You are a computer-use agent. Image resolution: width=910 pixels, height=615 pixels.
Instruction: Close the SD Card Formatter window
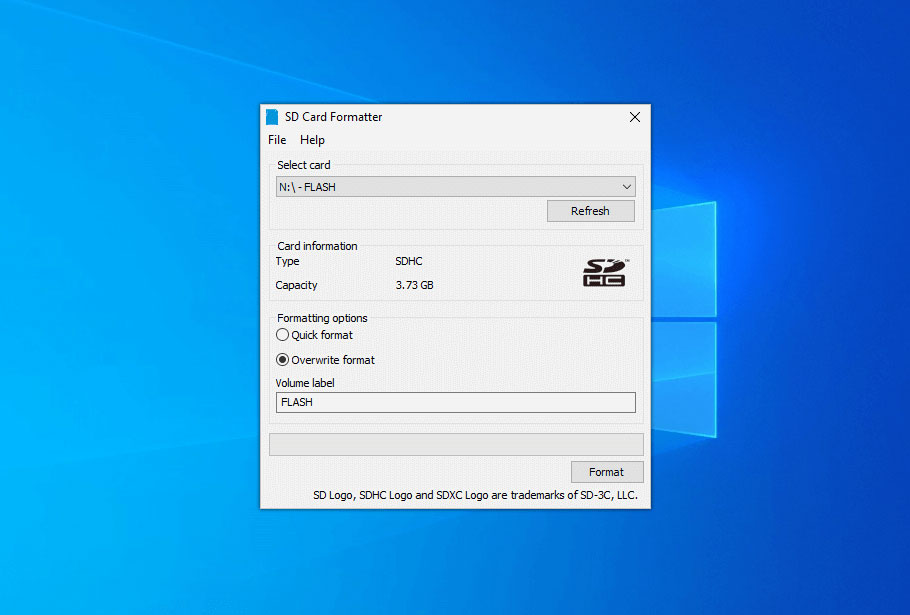tap(635, 117)
